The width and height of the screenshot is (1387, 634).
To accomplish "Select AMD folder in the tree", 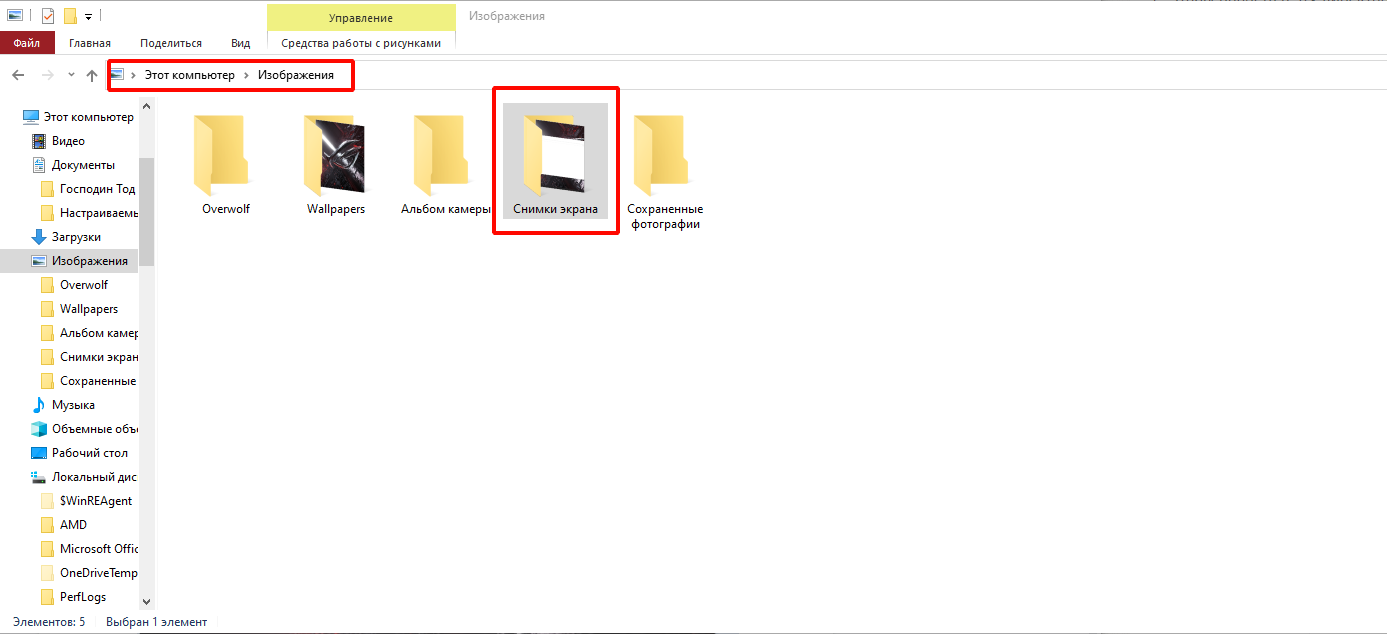I will pos(73,525).
